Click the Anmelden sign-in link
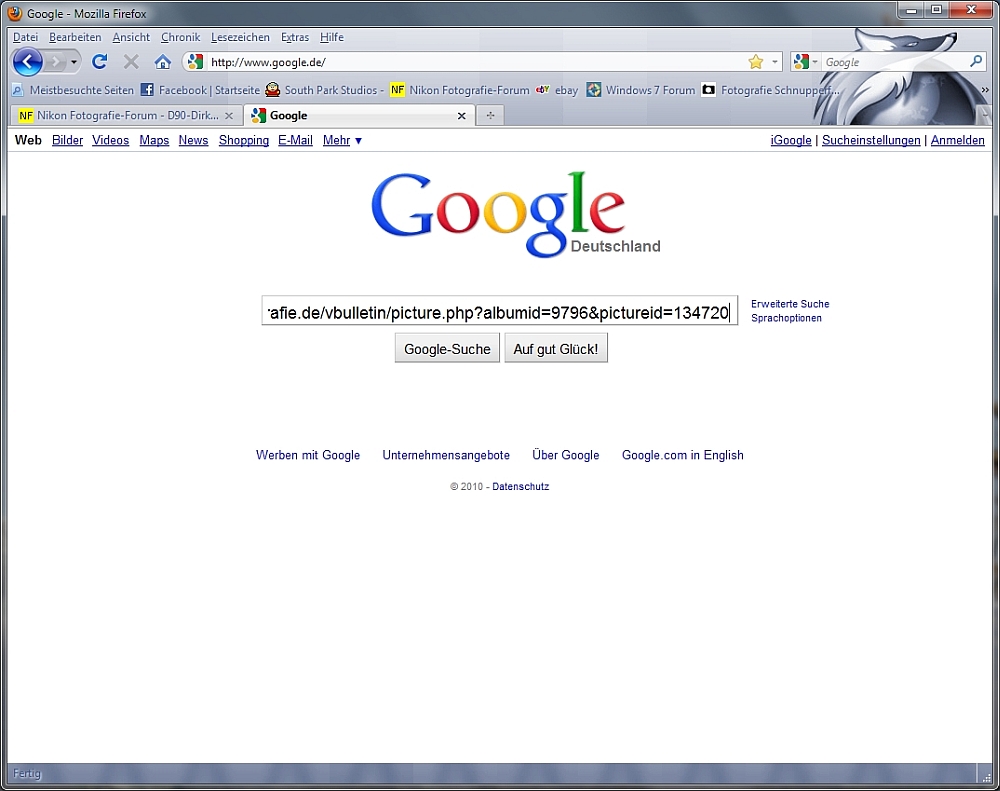Image resolution: width=1000 pixels, height=791 pixels. [957, 140]
